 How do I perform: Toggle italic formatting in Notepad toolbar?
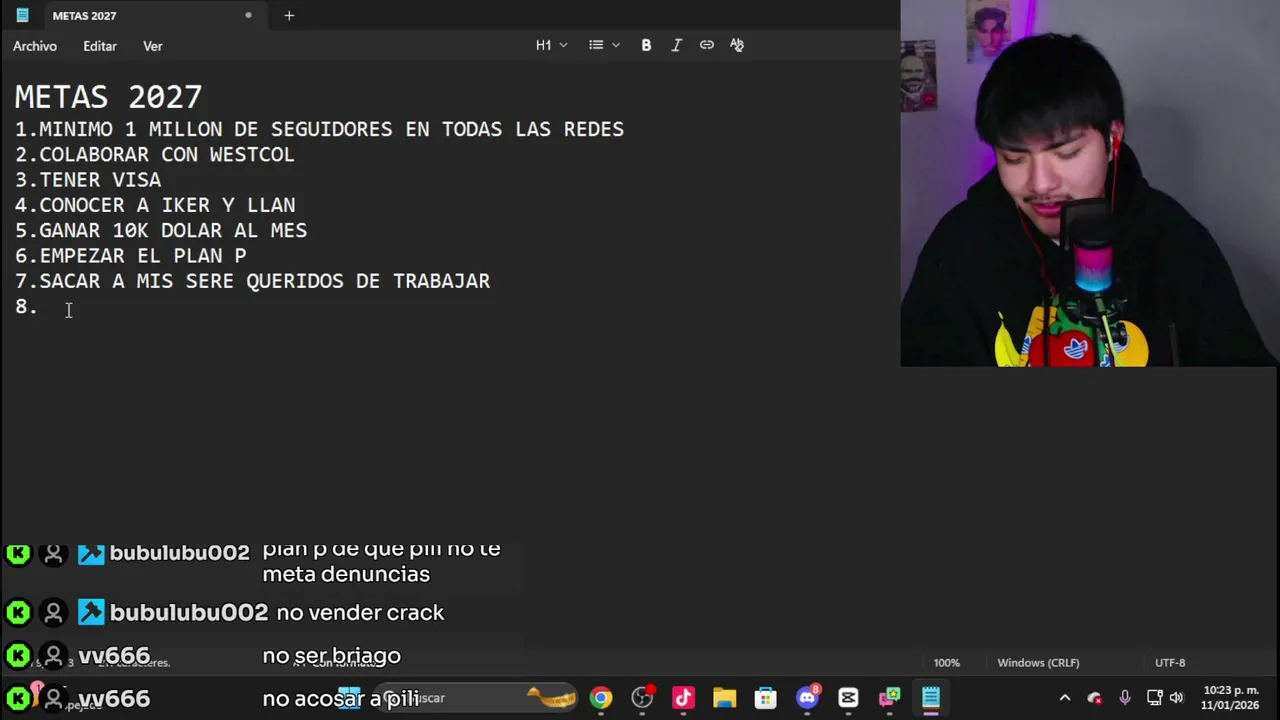676,45
